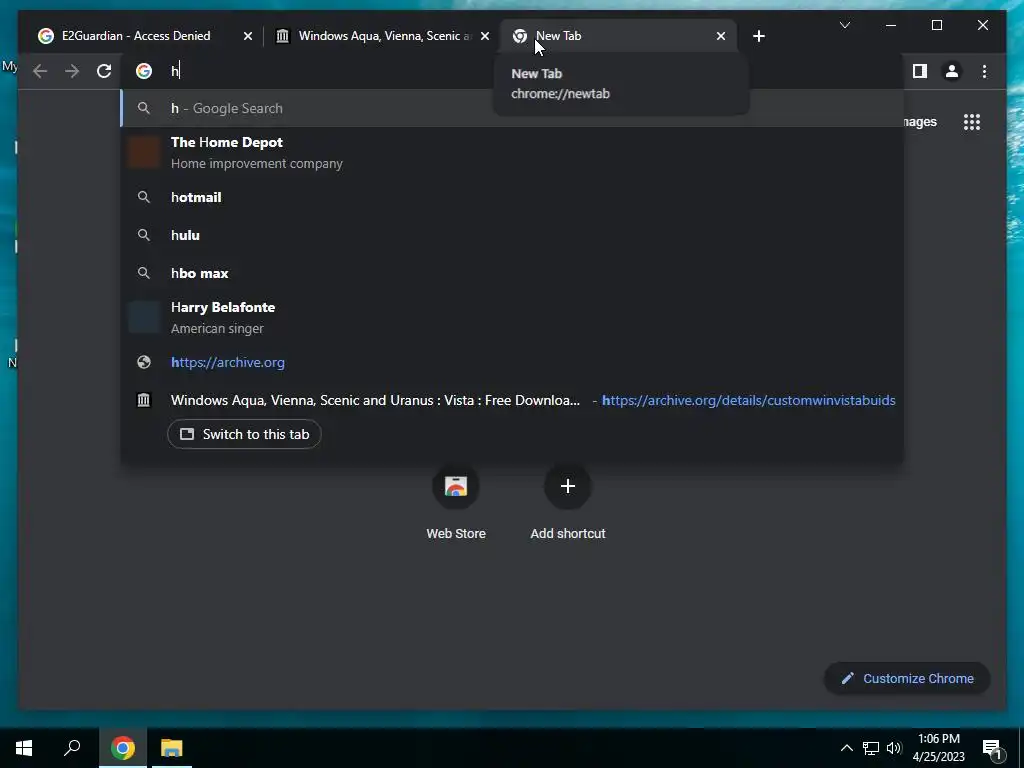Open the https://archive.org suggestion

pyautogui.click(x=512, y=362)
